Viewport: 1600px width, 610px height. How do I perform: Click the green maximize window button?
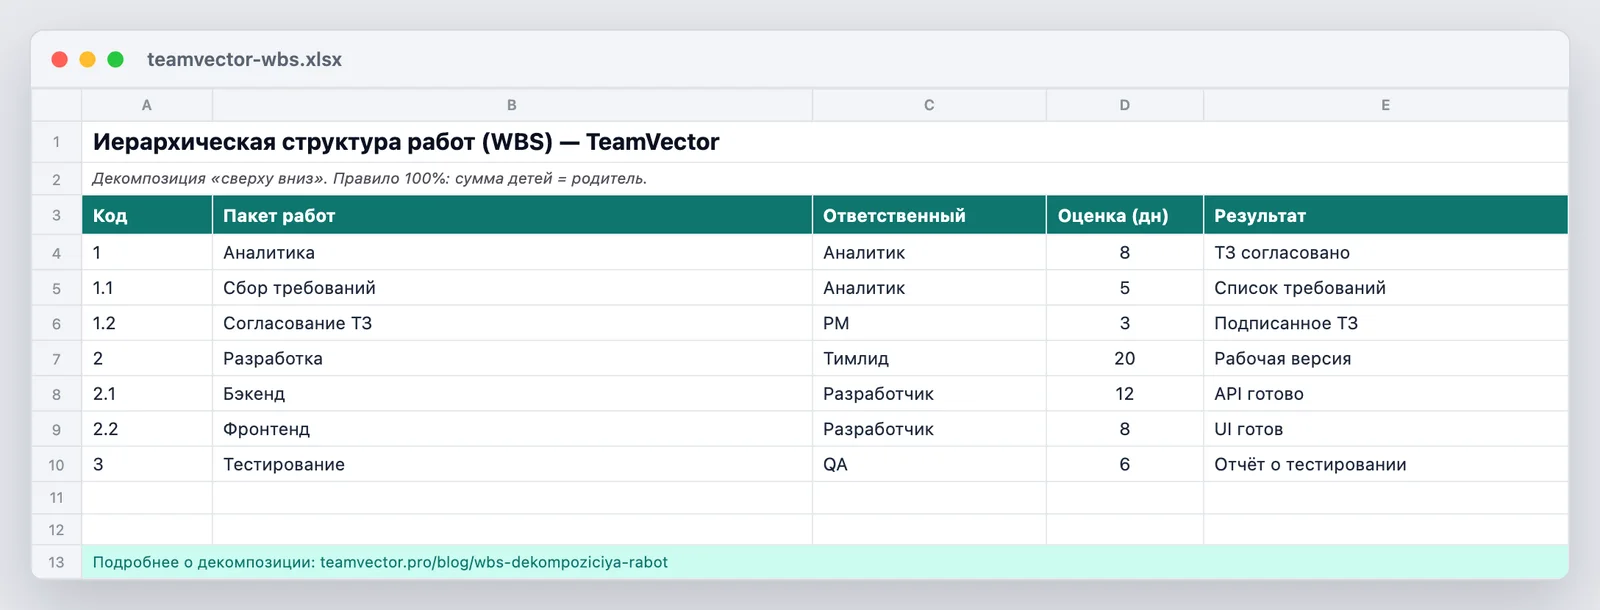click(116, 59)
